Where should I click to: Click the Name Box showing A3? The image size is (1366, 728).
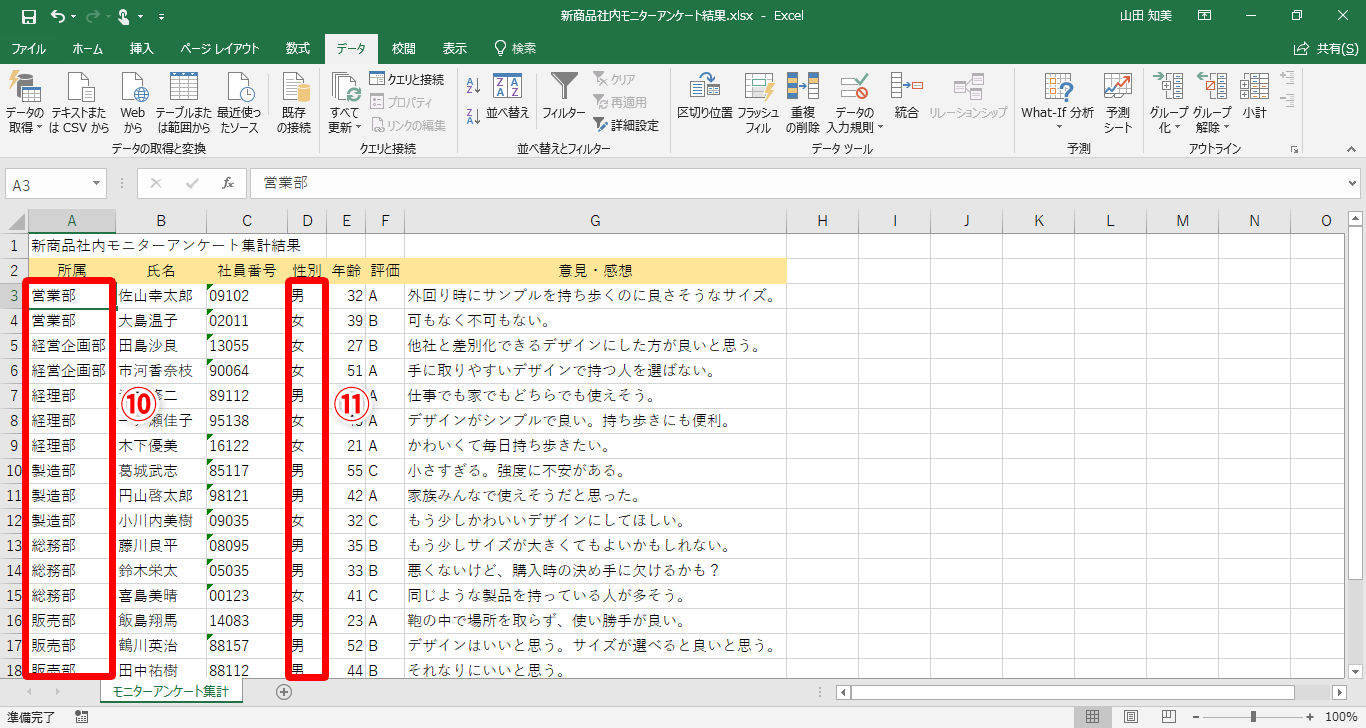[48, 184]
